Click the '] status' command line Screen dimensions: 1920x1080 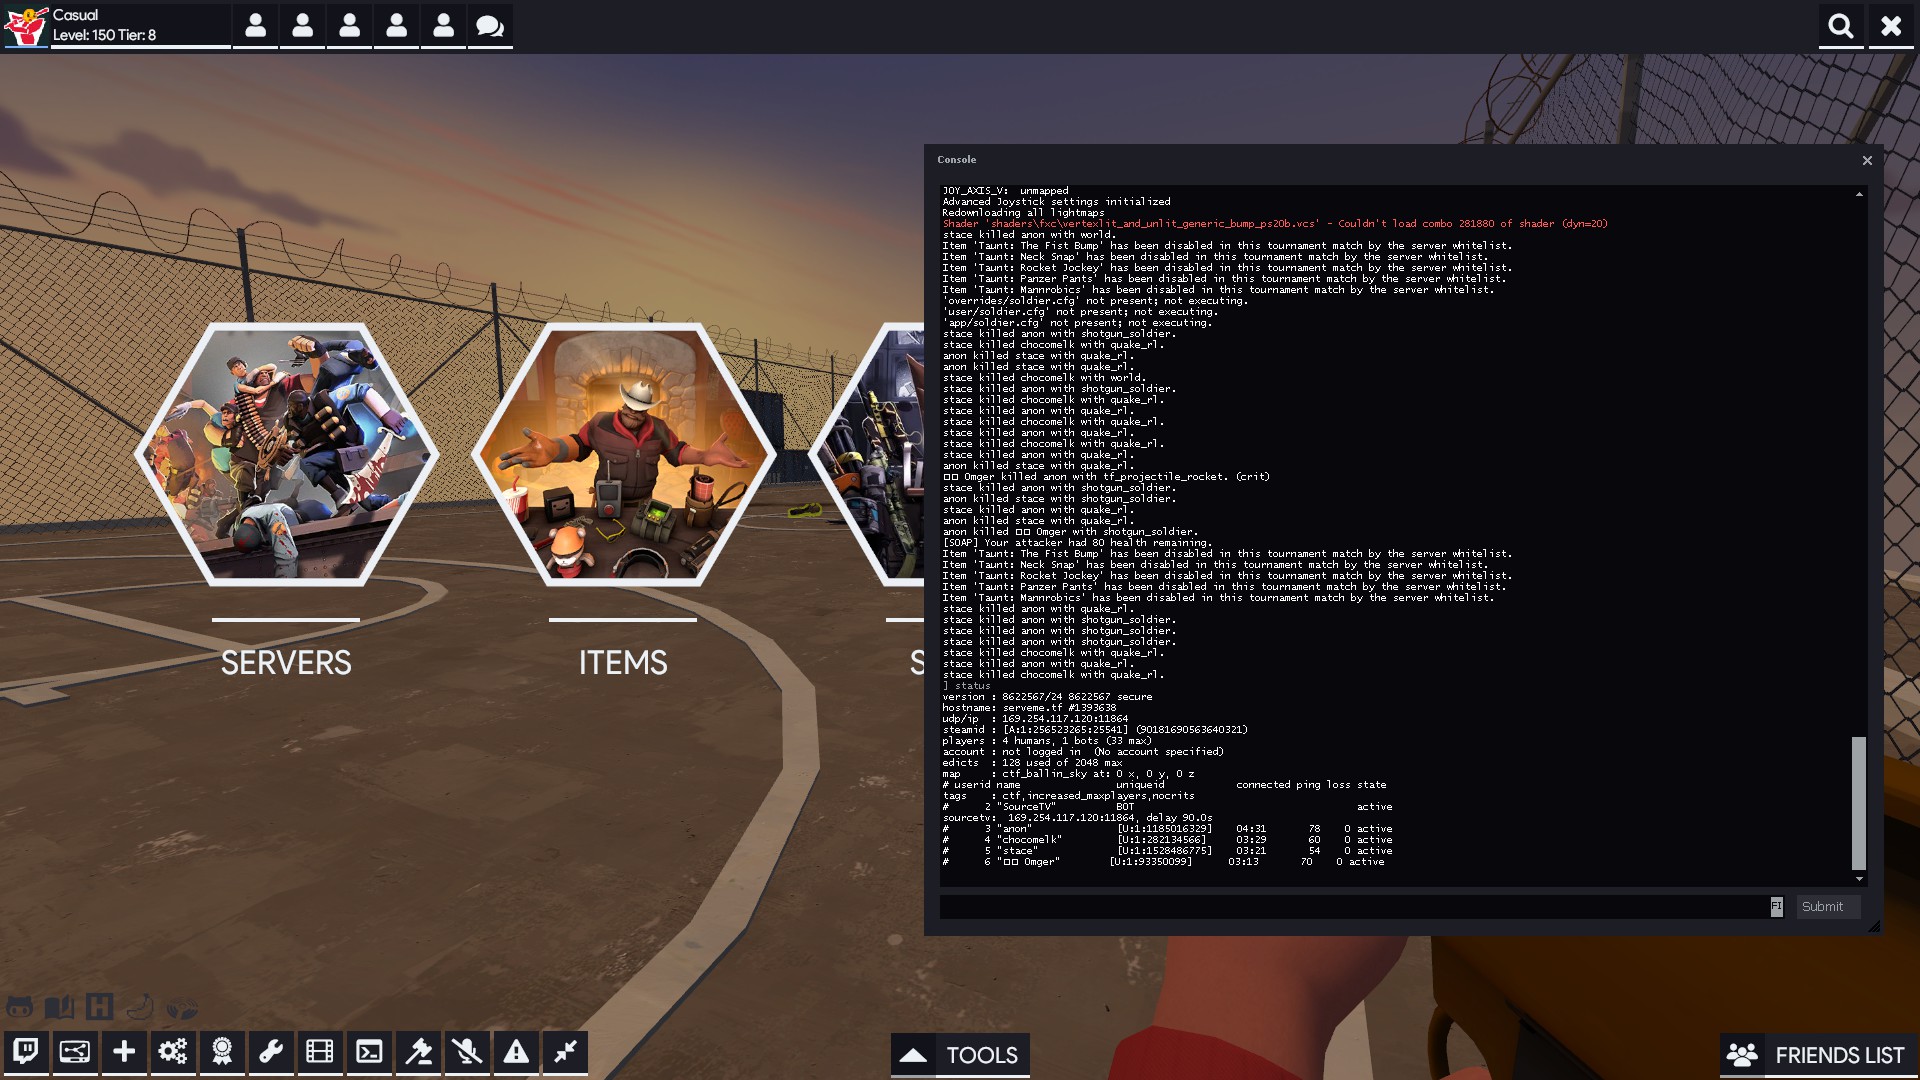(x=966, y=686)
